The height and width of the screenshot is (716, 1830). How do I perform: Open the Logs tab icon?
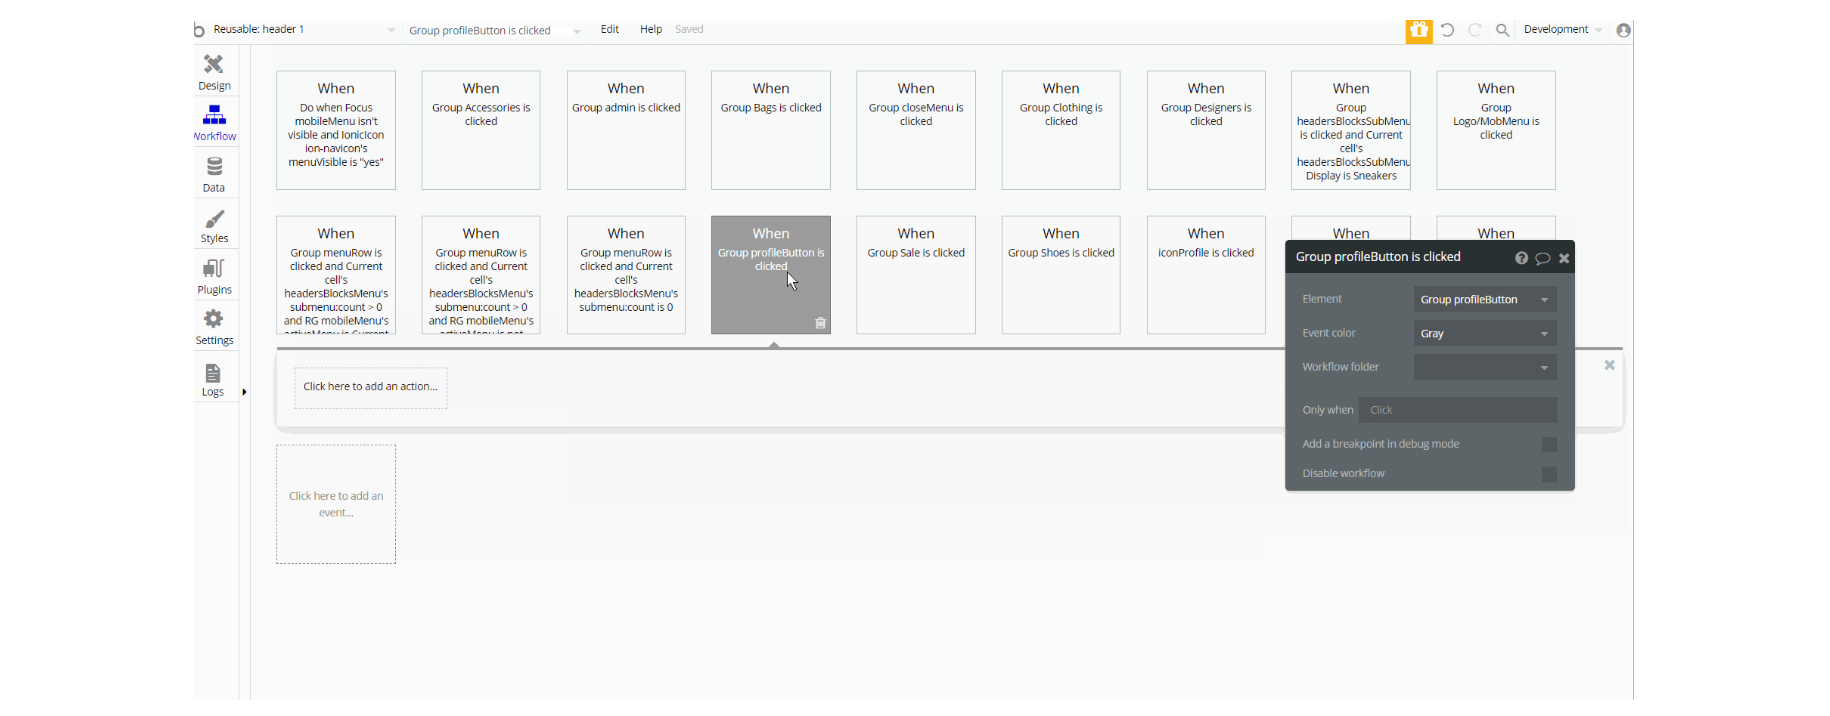(x=213, y=374)
